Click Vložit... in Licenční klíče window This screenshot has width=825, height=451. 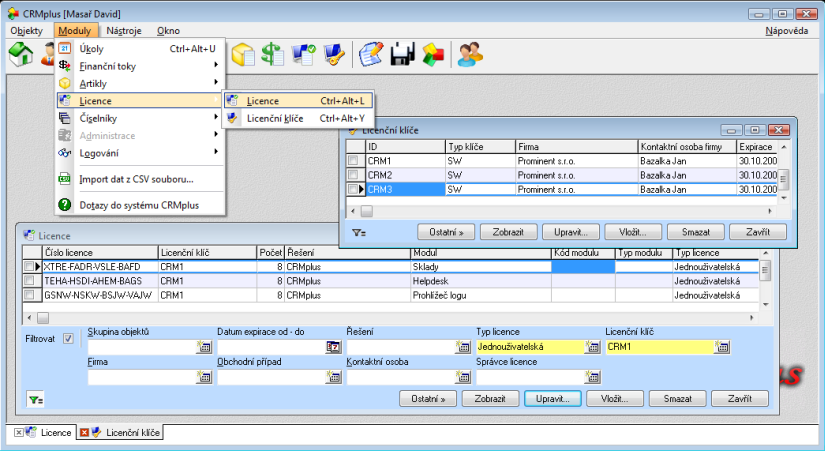coord(633,232)
